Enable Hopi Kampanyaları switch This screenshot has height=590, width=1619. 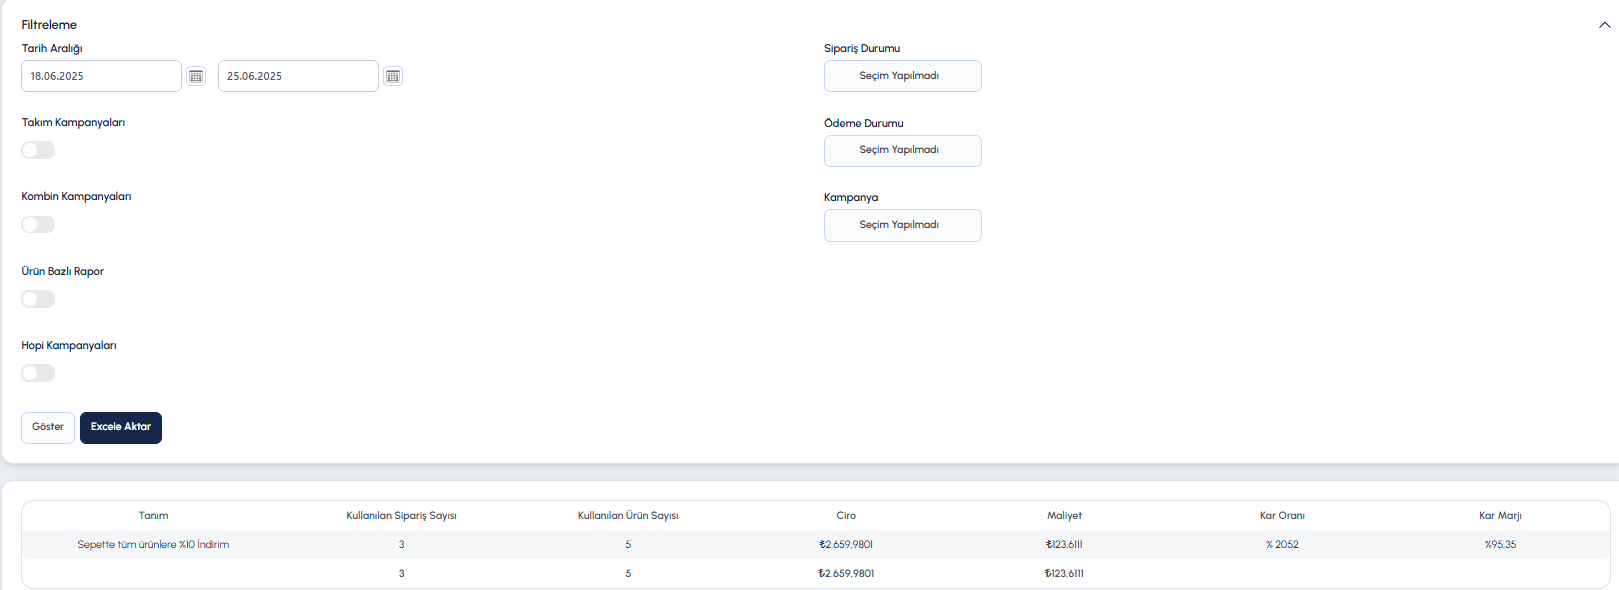click(x=38, y=373)
